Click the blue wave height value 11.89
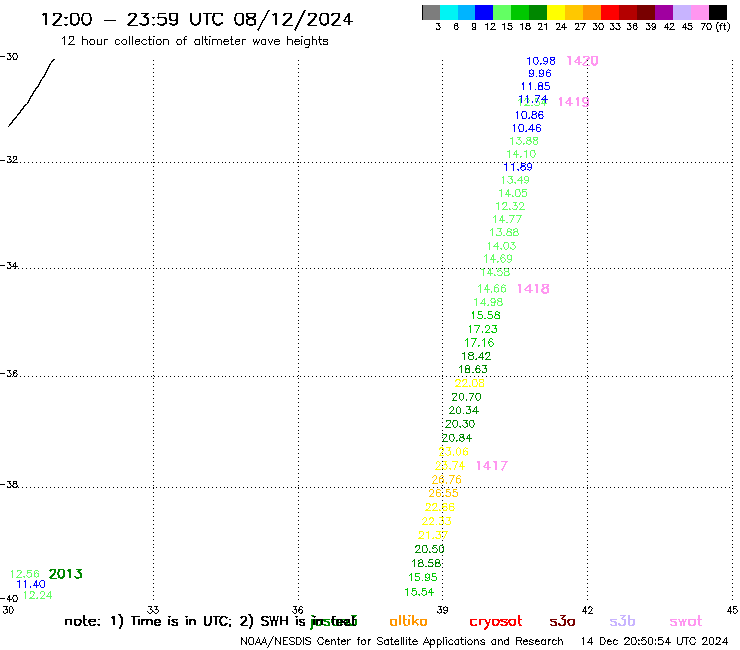The image size is (740, 650). click(x=518, y=167)
